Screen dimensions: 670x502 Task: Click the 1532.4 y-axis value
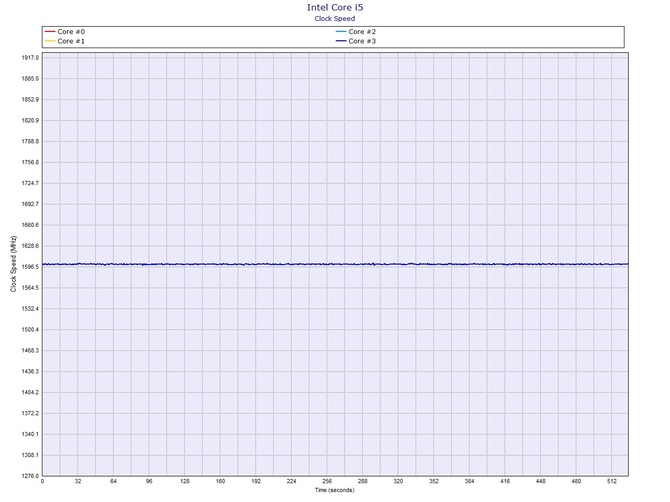tap(30, 309)
